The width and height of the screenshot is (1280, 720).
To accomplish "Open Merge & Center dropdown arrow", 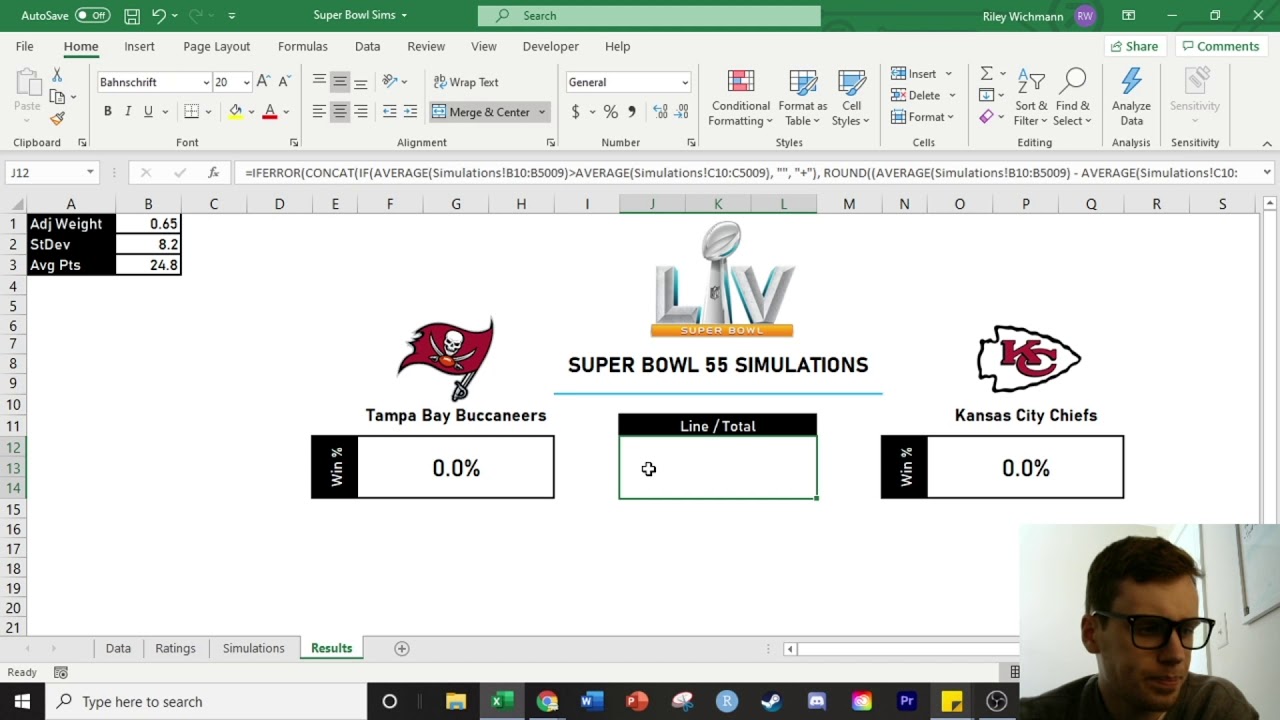I will pos(542,112).
